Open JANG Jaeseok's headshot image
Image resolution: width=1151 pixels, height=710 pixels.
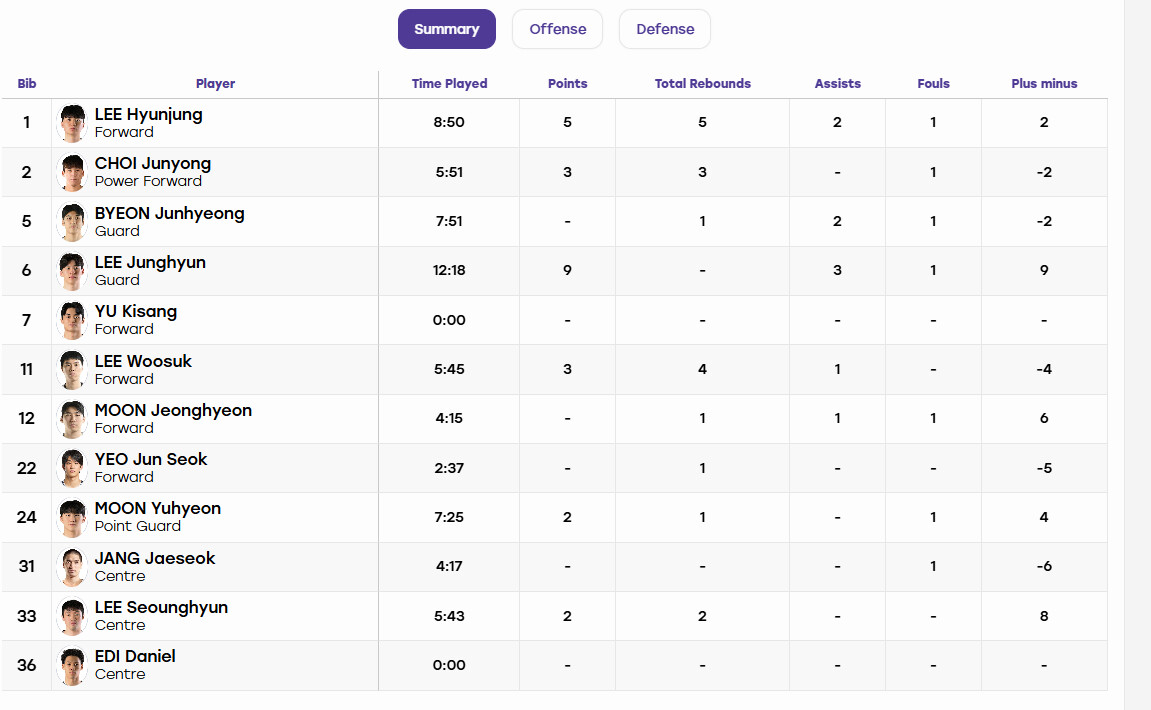[72, 567]
